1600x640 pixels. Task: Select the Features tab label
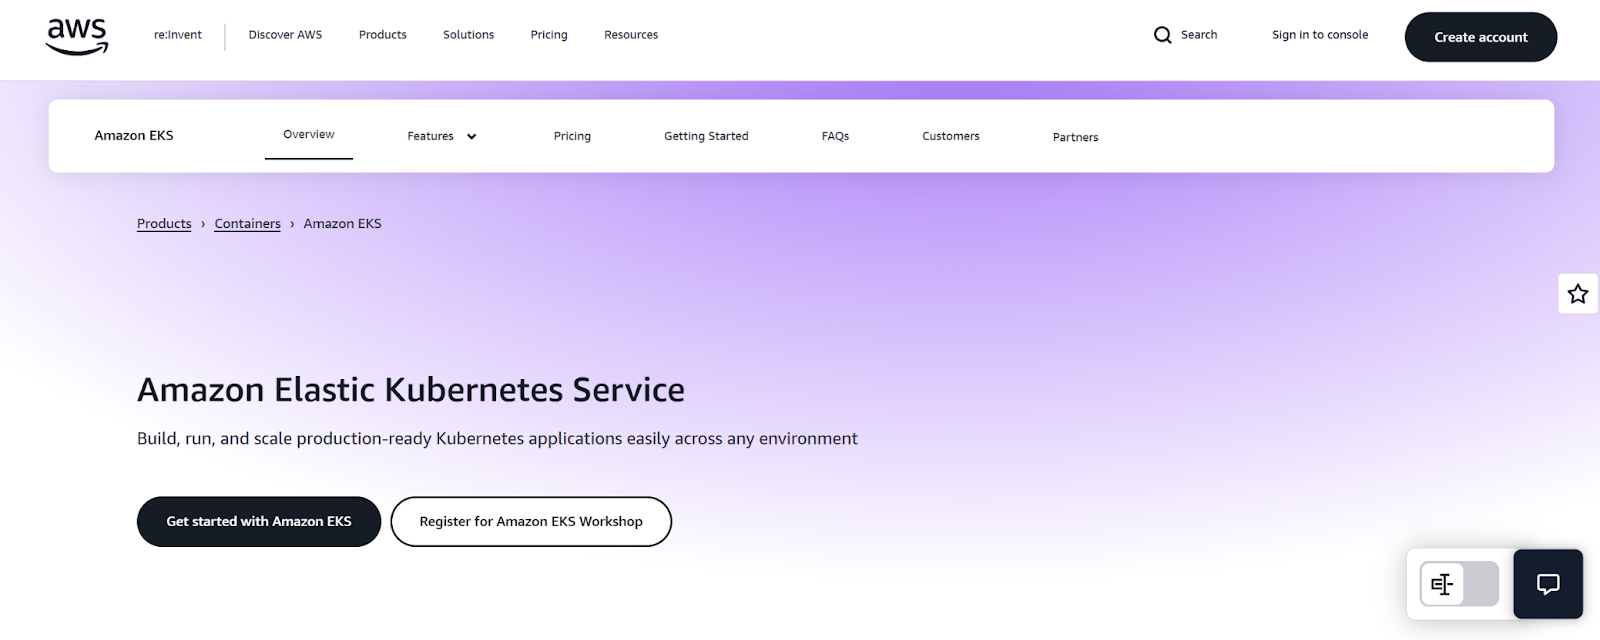click(430, 136)
